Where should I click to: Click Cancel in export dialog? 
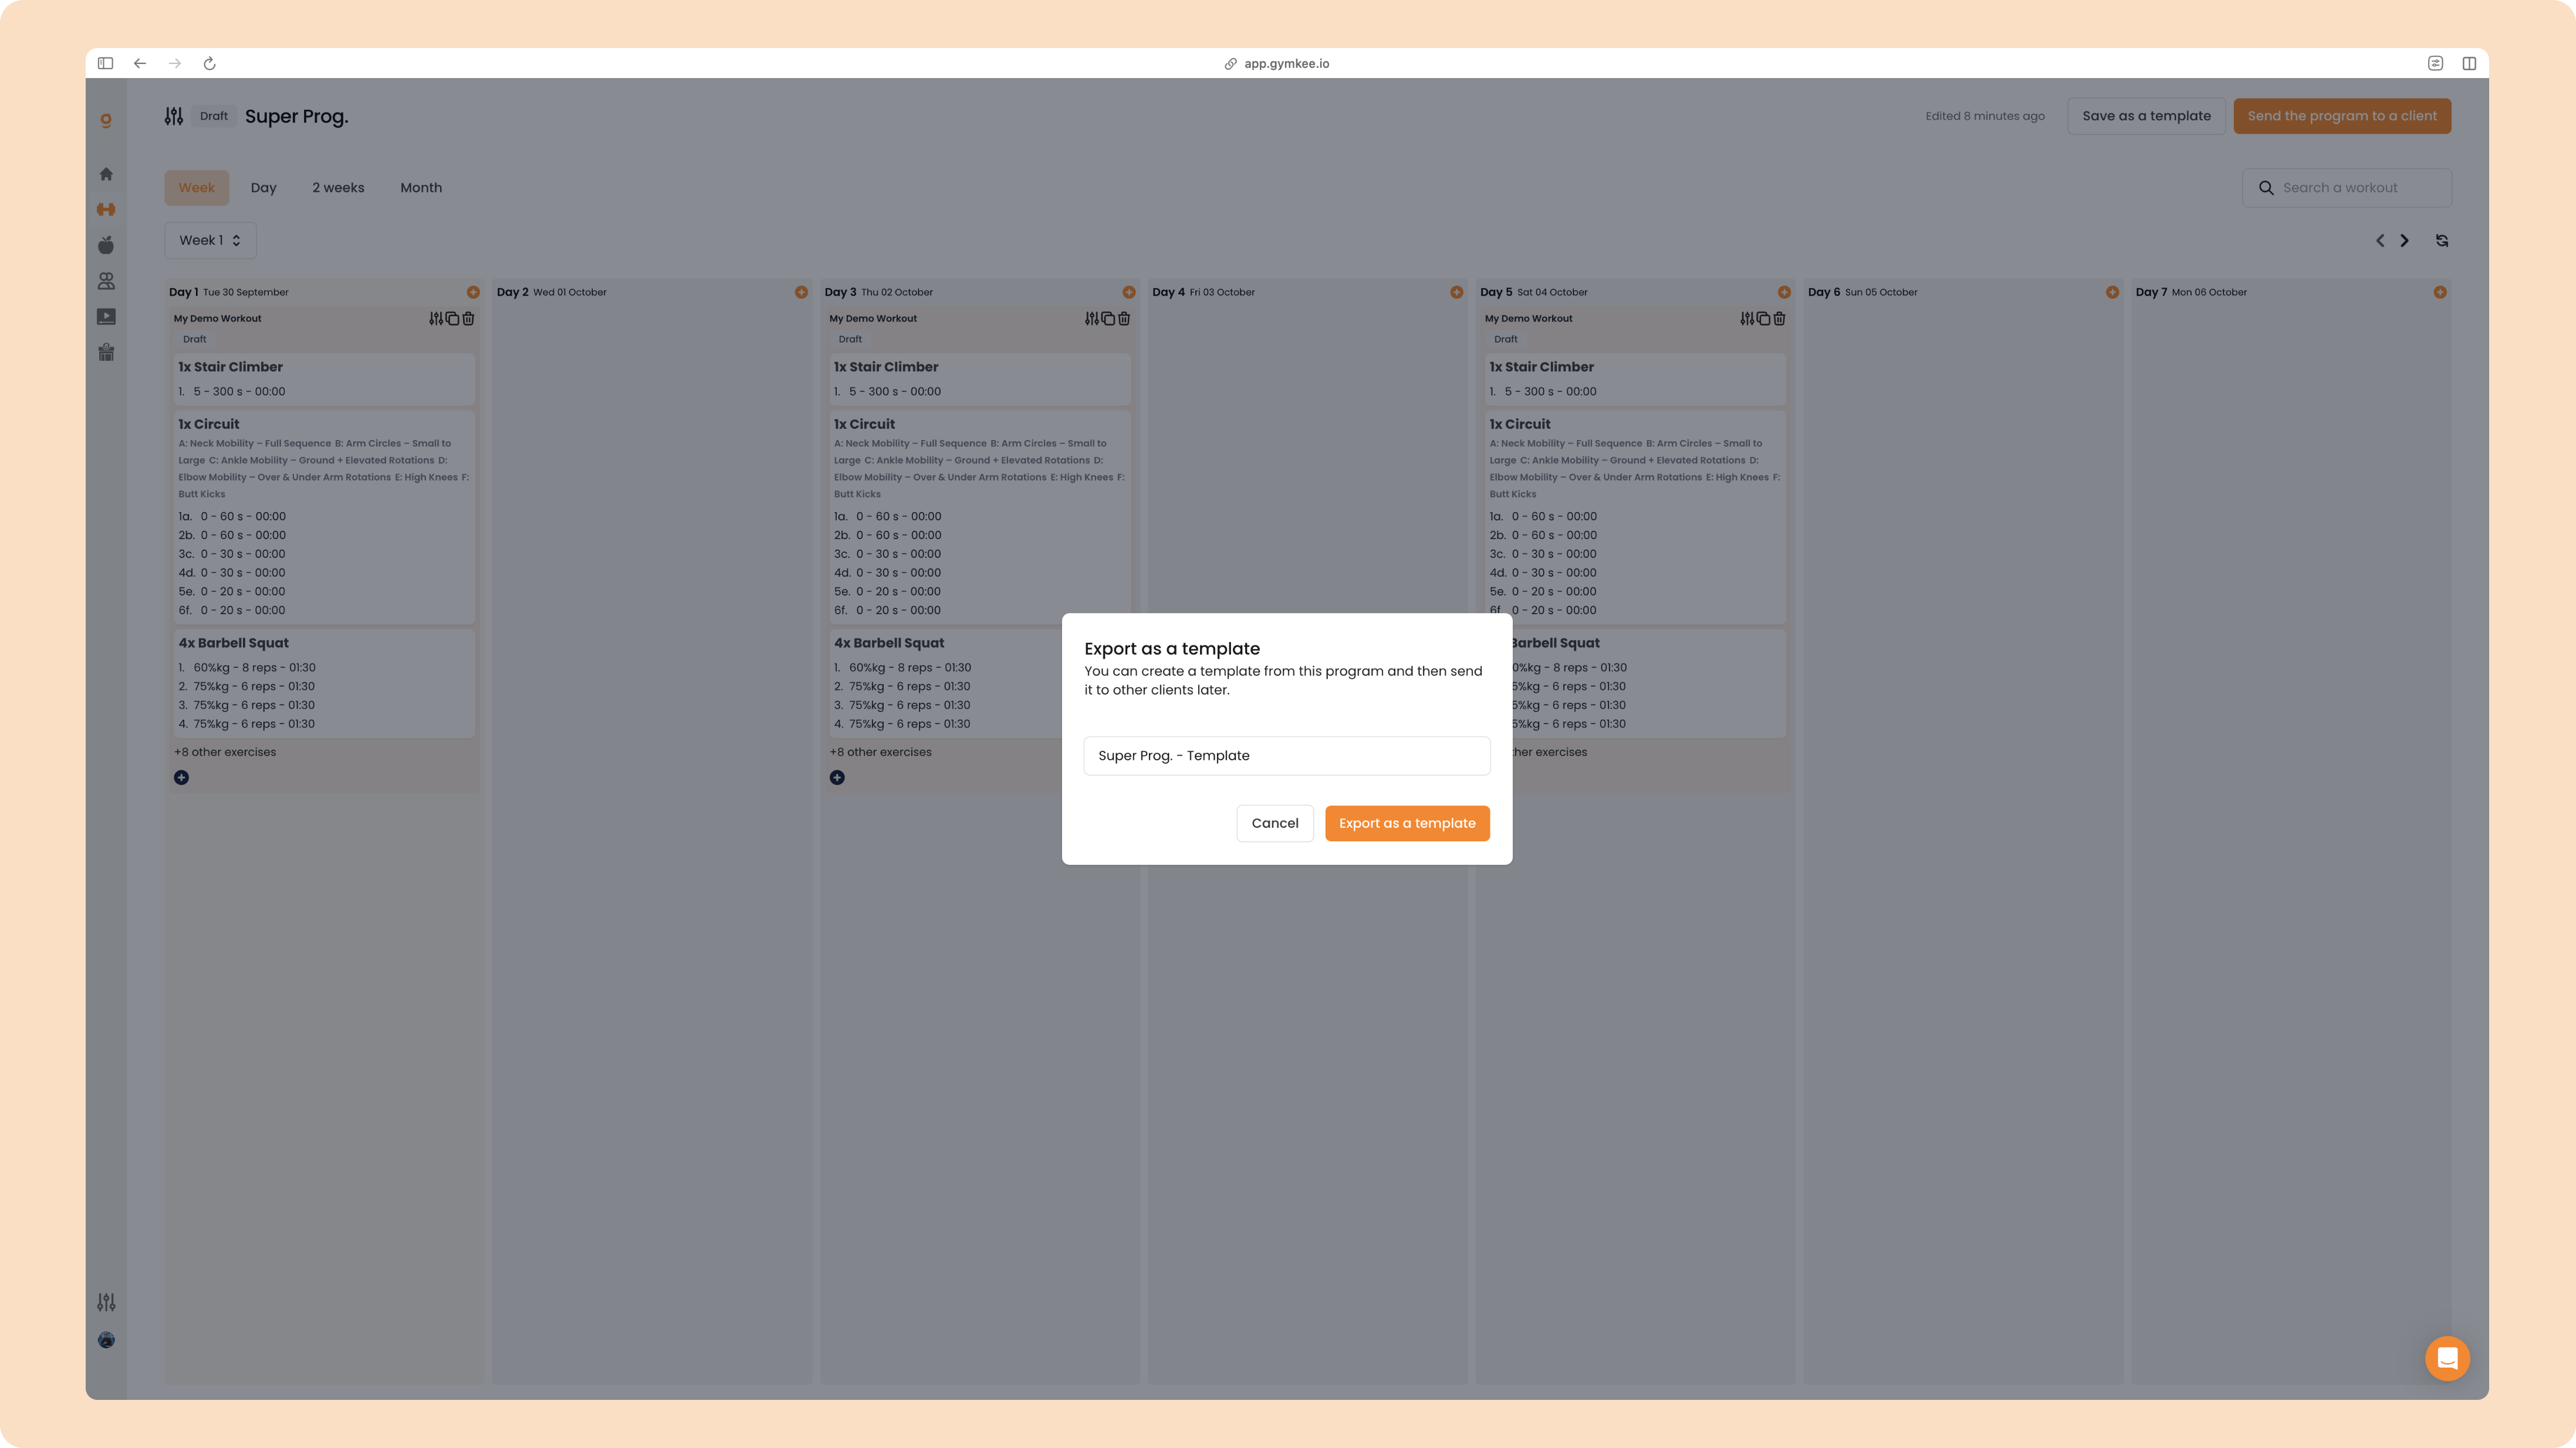tap(1275, 823)
